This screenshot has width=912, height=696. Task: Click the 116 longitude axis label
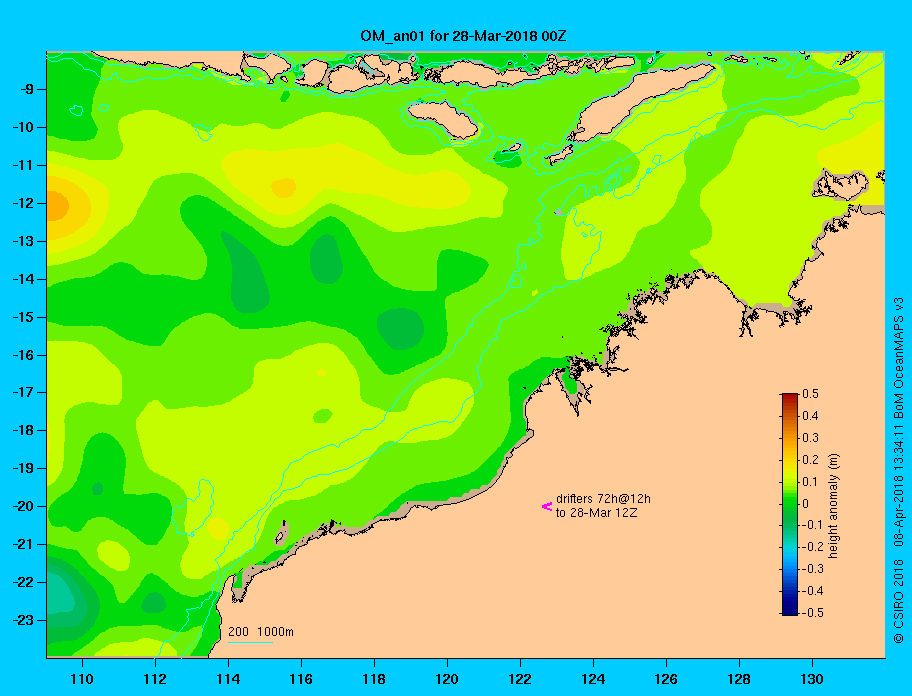click(x=301, y=679)
